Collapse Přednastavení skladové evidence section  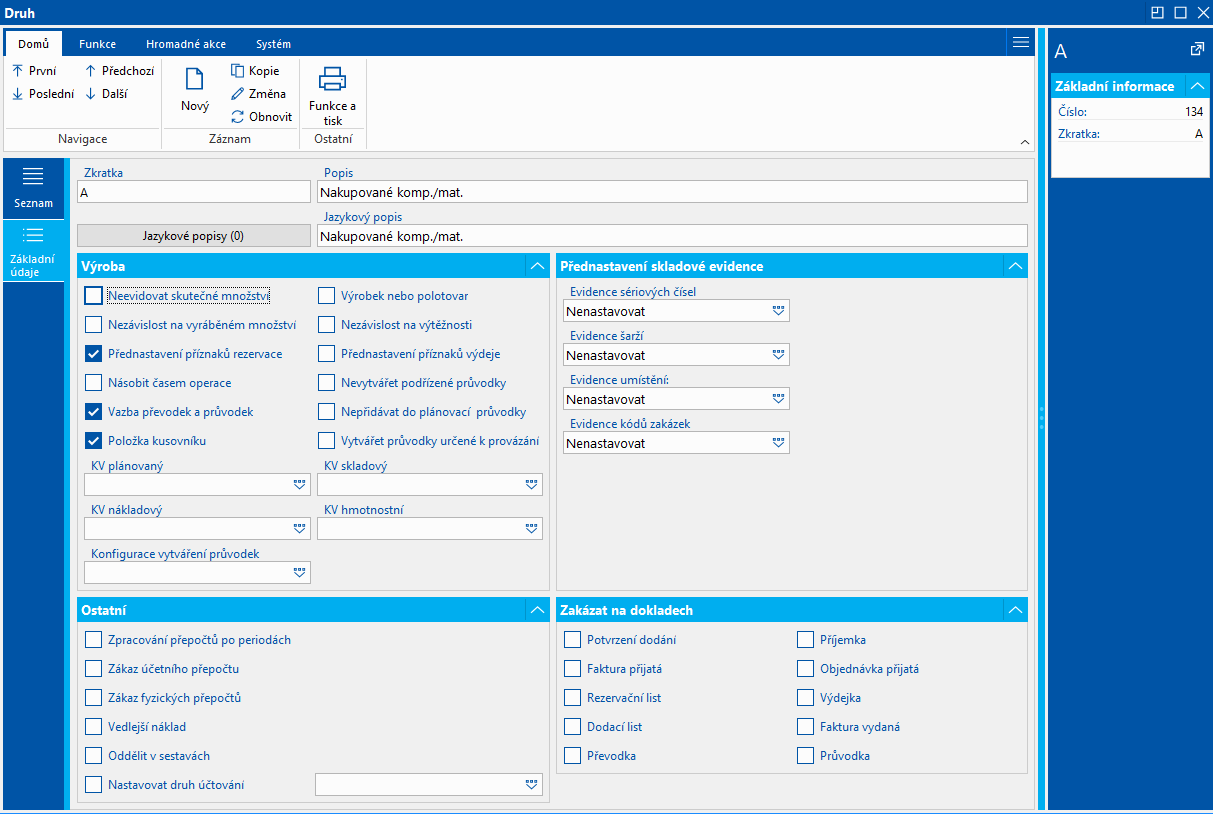pyautogui.click(x=1016, y=266)
